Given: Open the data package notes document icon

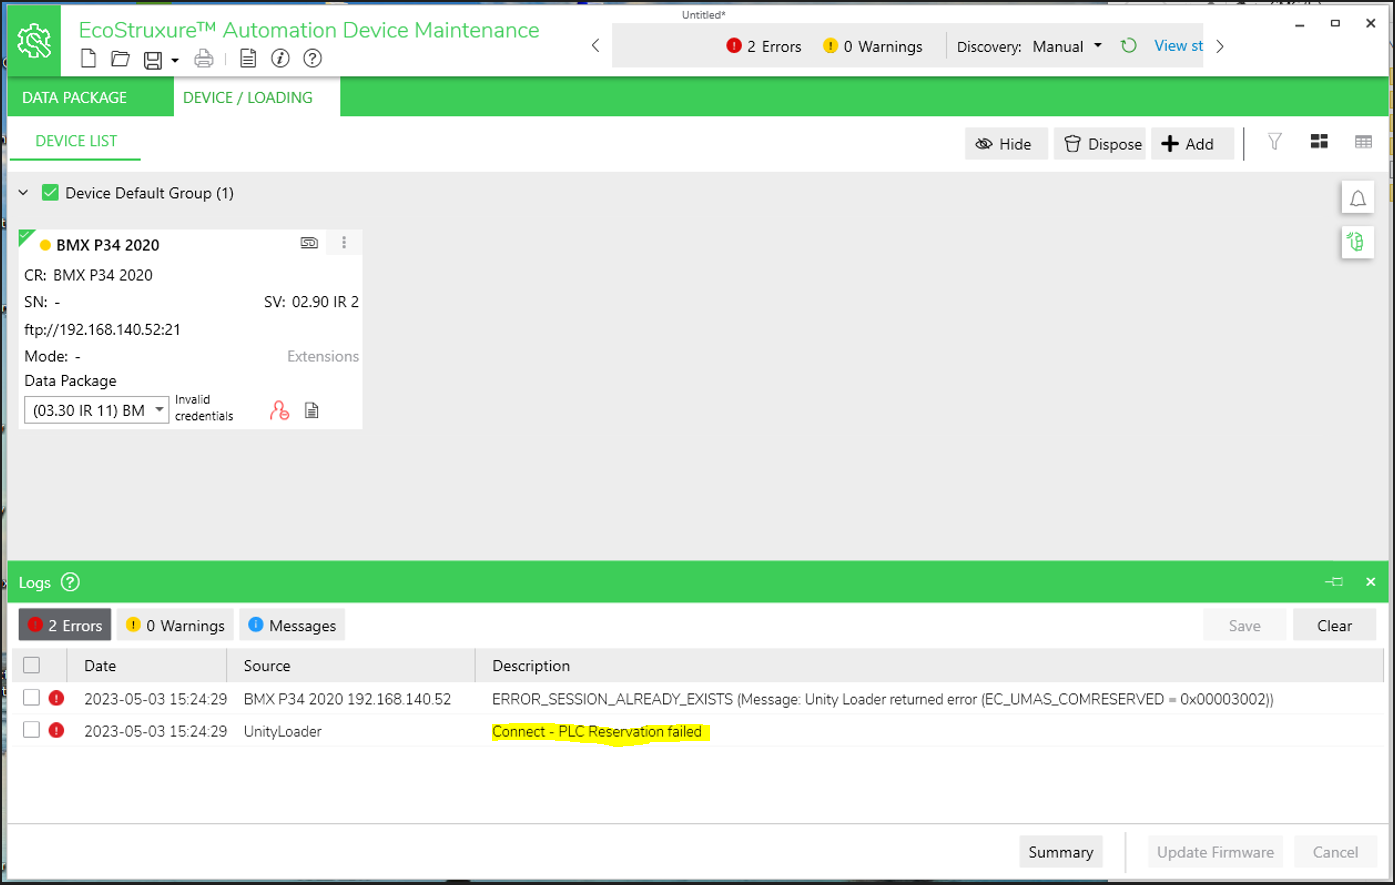Looking at the screenshot, I should click(x=312, y=410).
